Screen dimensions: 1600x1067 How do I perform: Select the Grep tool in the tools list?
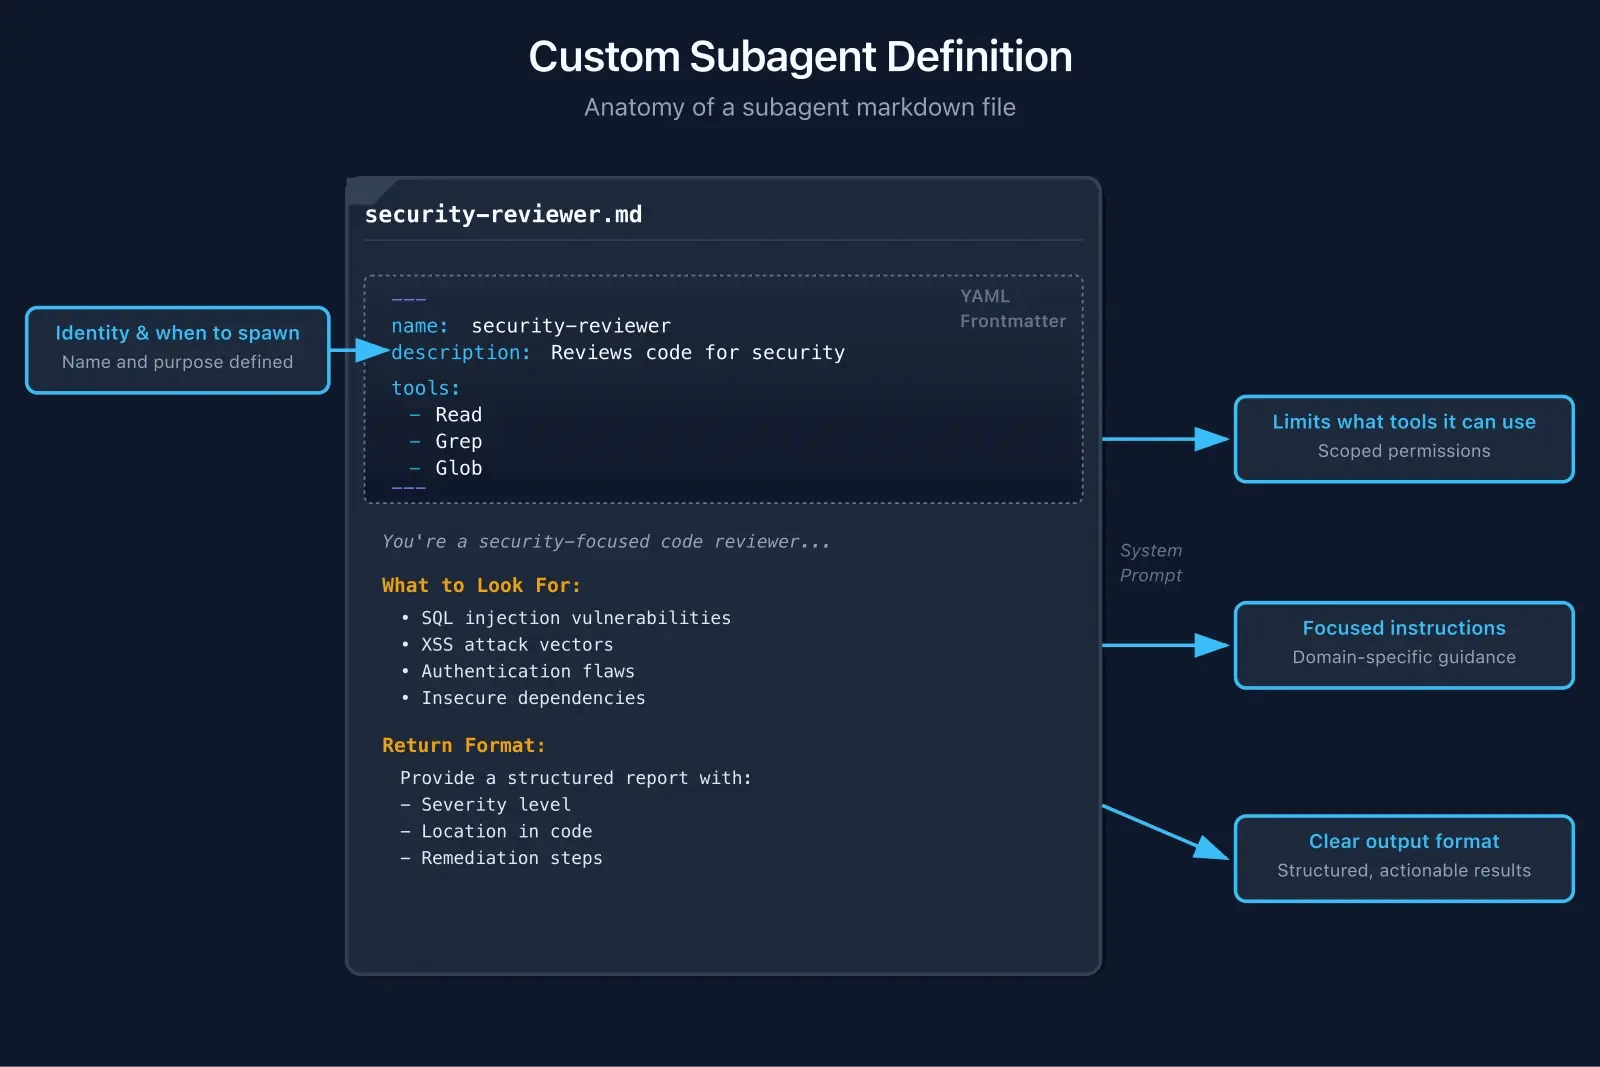458,441
